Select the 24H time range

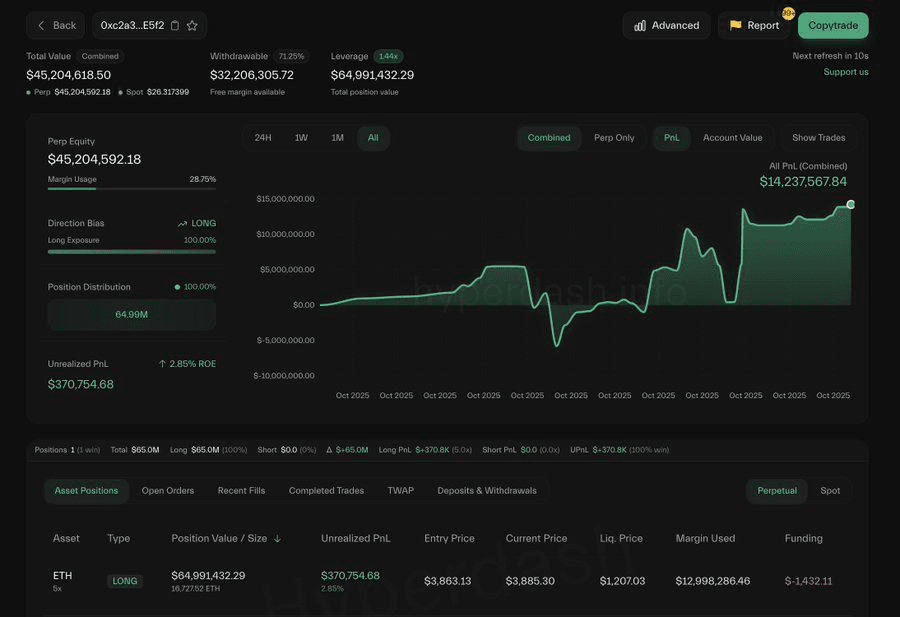point(263,138)
